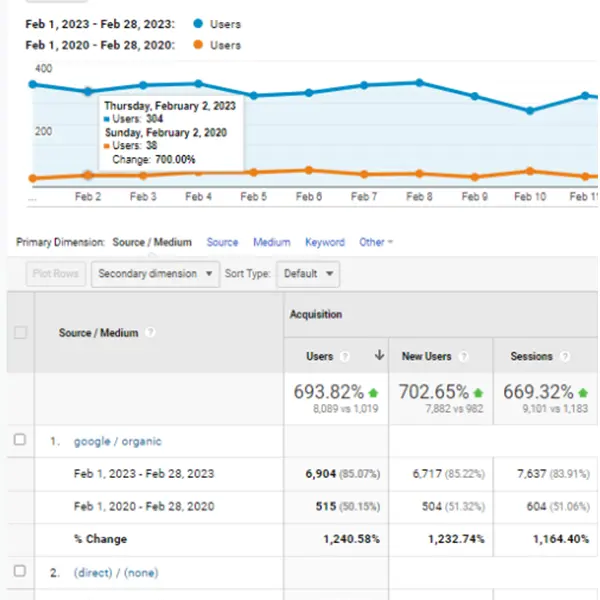
Task: Click the Feb 5 axis label
Action: [x=253, y=196]
